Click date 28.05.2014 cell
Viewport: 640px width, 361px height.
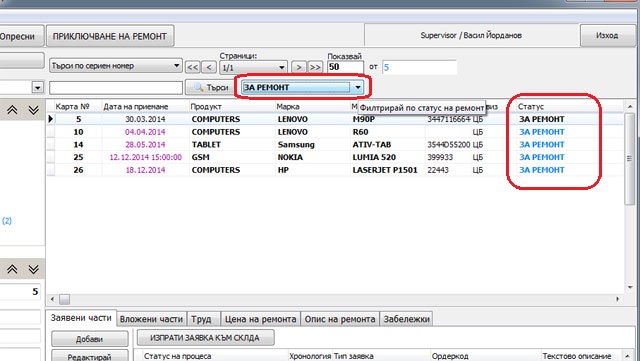(x=145, y=145)
